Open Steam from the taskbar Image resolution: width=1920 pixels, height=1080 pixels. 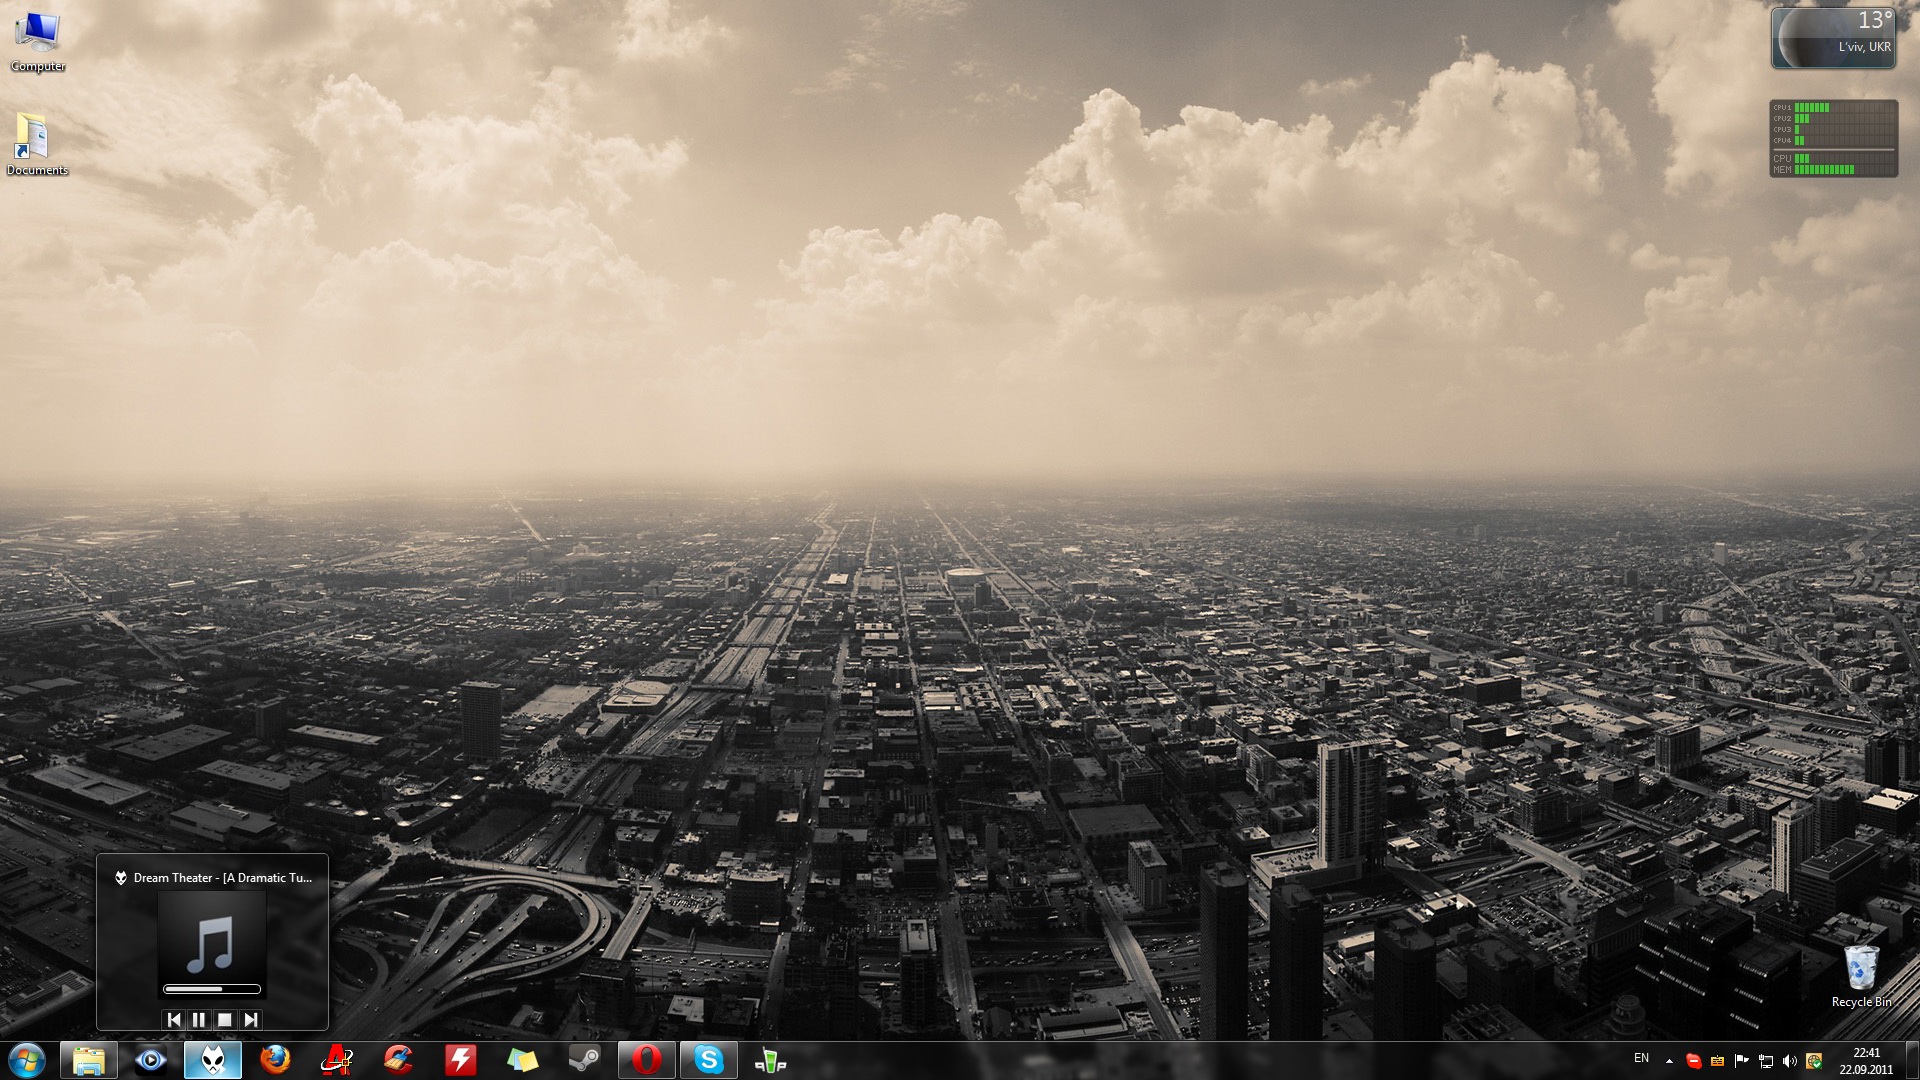coord(584,1060)
